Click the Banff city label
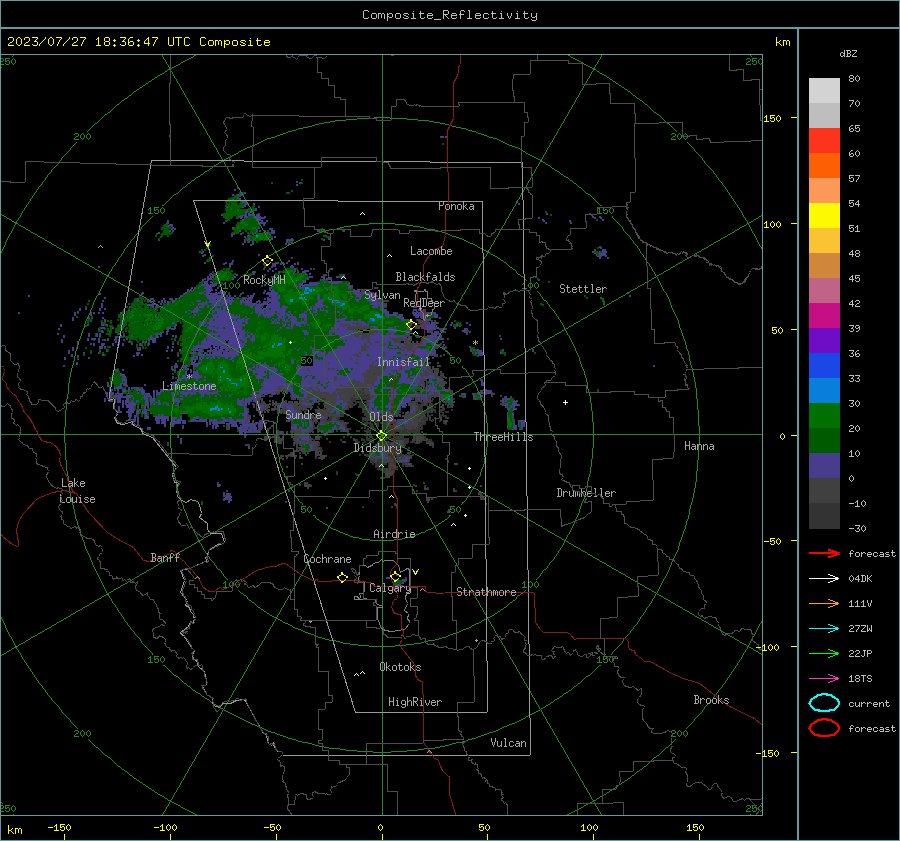 (x=165, y=558)
